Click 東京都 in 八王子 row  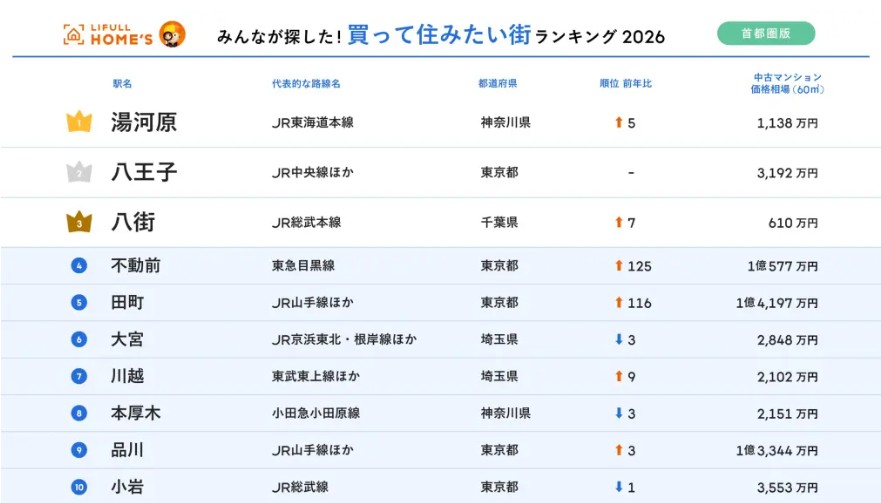[x=499, y=173]
